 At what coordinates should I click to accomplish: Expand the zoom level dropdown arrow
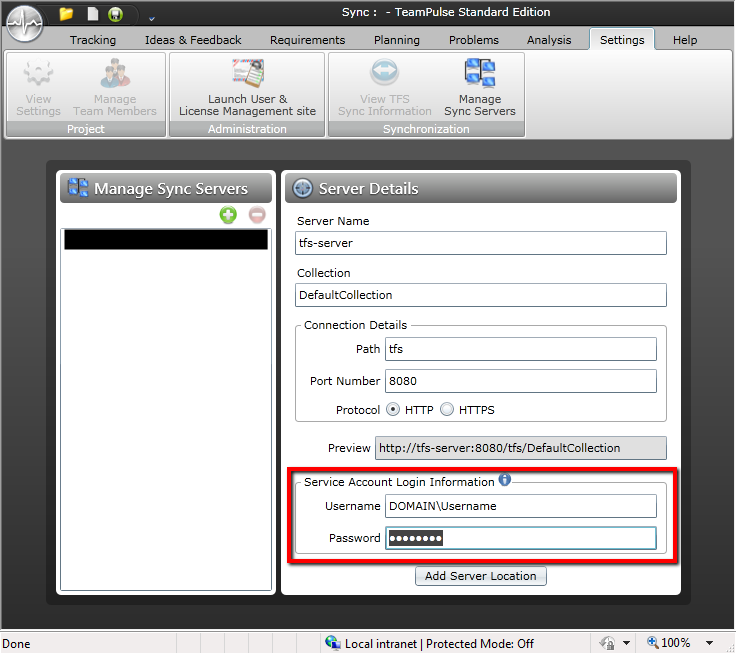tap(710, 643)
